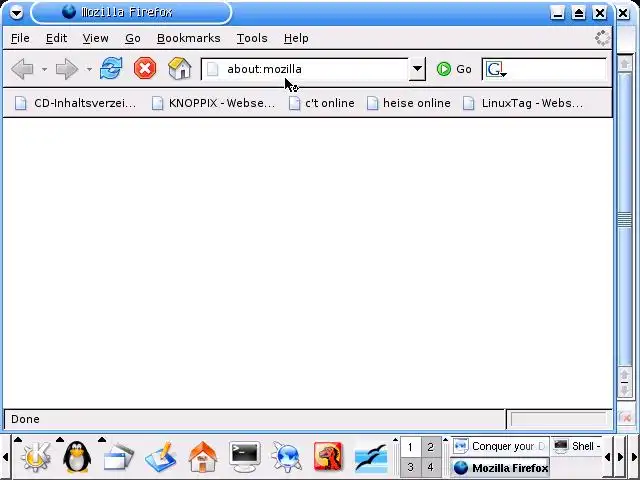
Task: Open the Firefox window menu button
Action: pyautogui.click(x=16, y=13)
